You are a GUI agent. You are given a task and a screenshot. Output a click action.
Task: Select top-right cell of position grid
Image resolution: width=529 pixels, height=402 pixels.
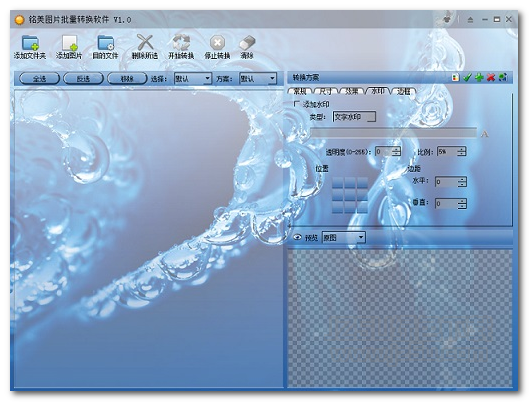point(362,182)
